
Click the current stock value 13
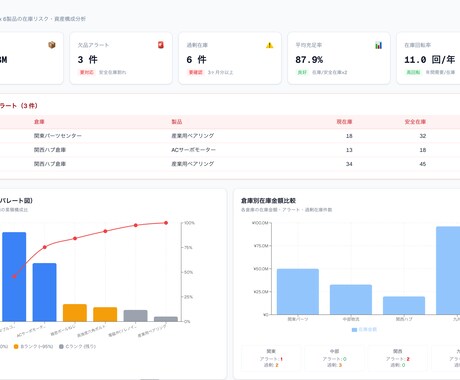pos(349,150)
